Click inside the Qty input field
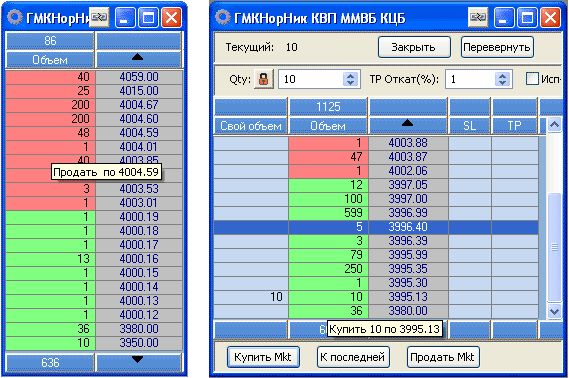Viewport: 569px width, 378px height. tap(311, 79)
